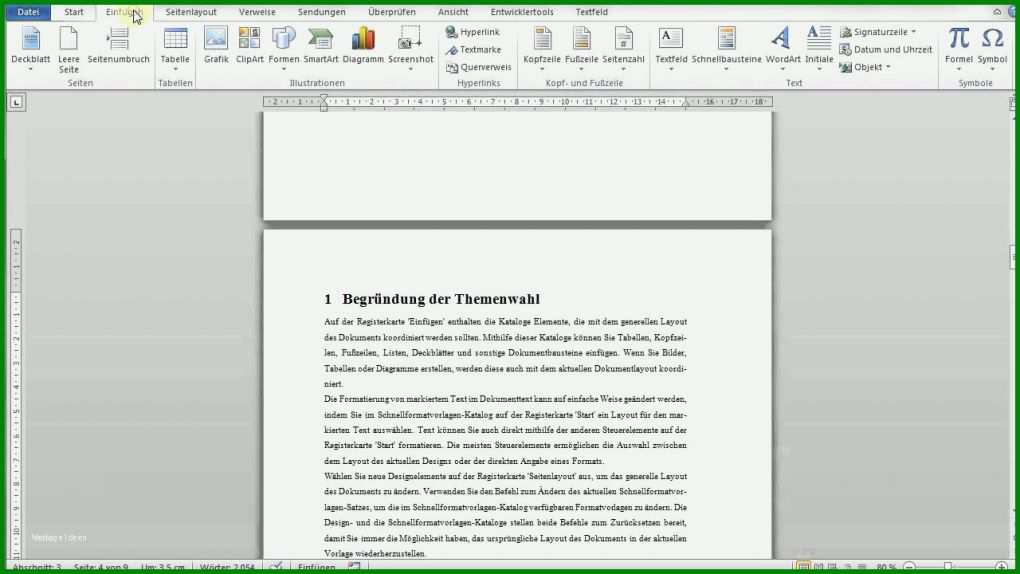Screen dimensions: 1020x574
Task: Insert a picture using Grafik
Action: (216, 46)
